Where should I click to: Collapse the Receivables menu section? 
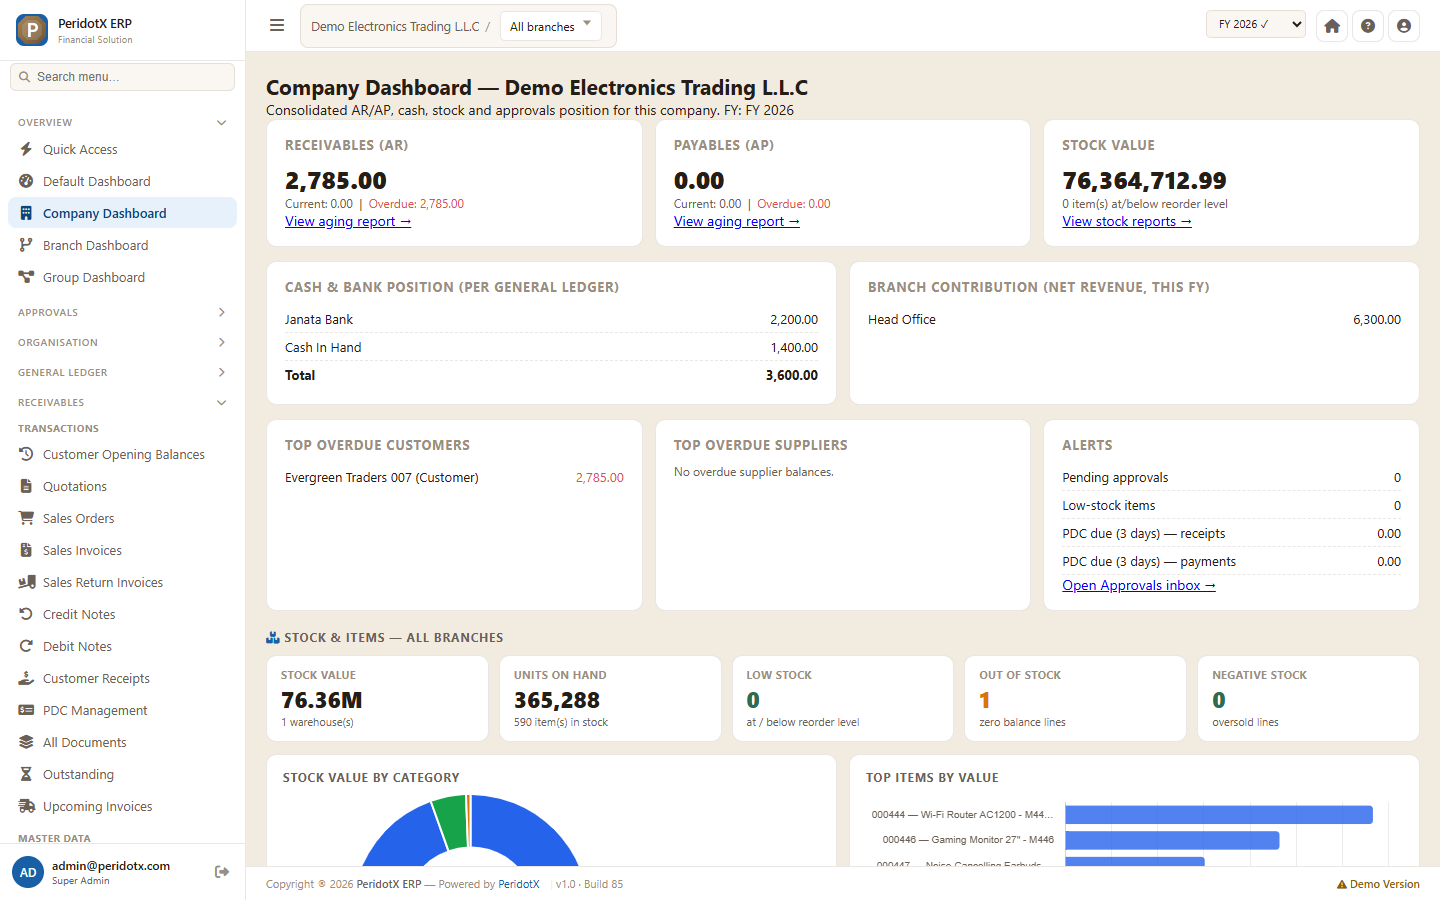point(123,402)
